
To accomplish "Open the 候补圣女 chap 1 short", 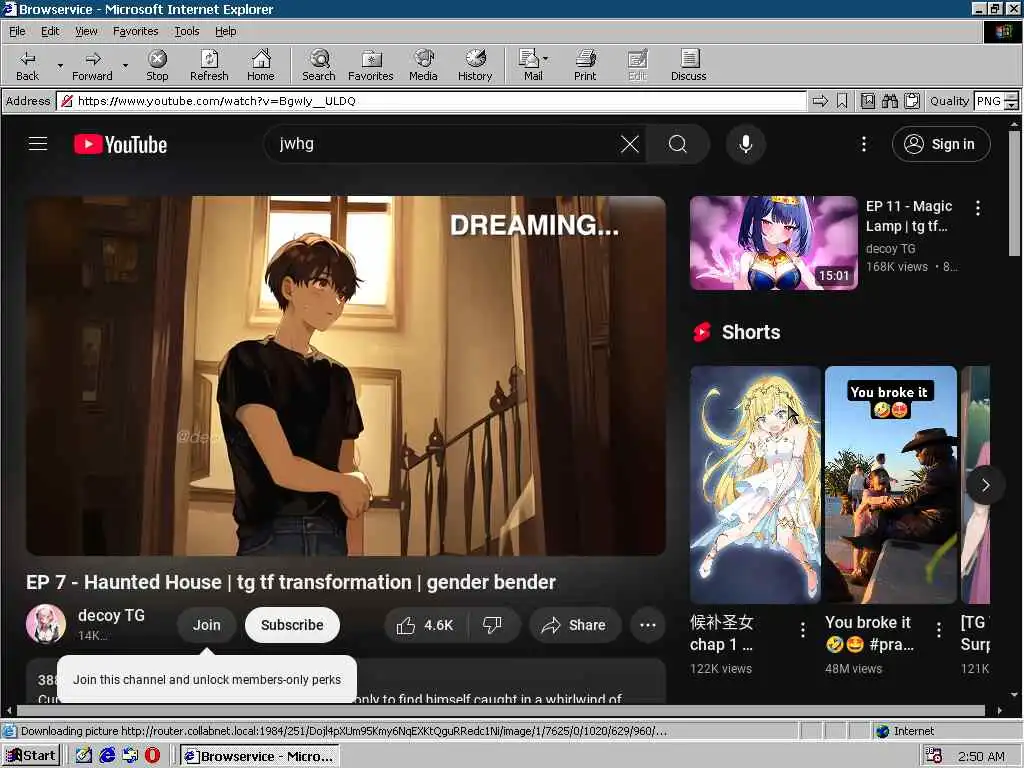I will pyautogui.click(x=755, y=485).
